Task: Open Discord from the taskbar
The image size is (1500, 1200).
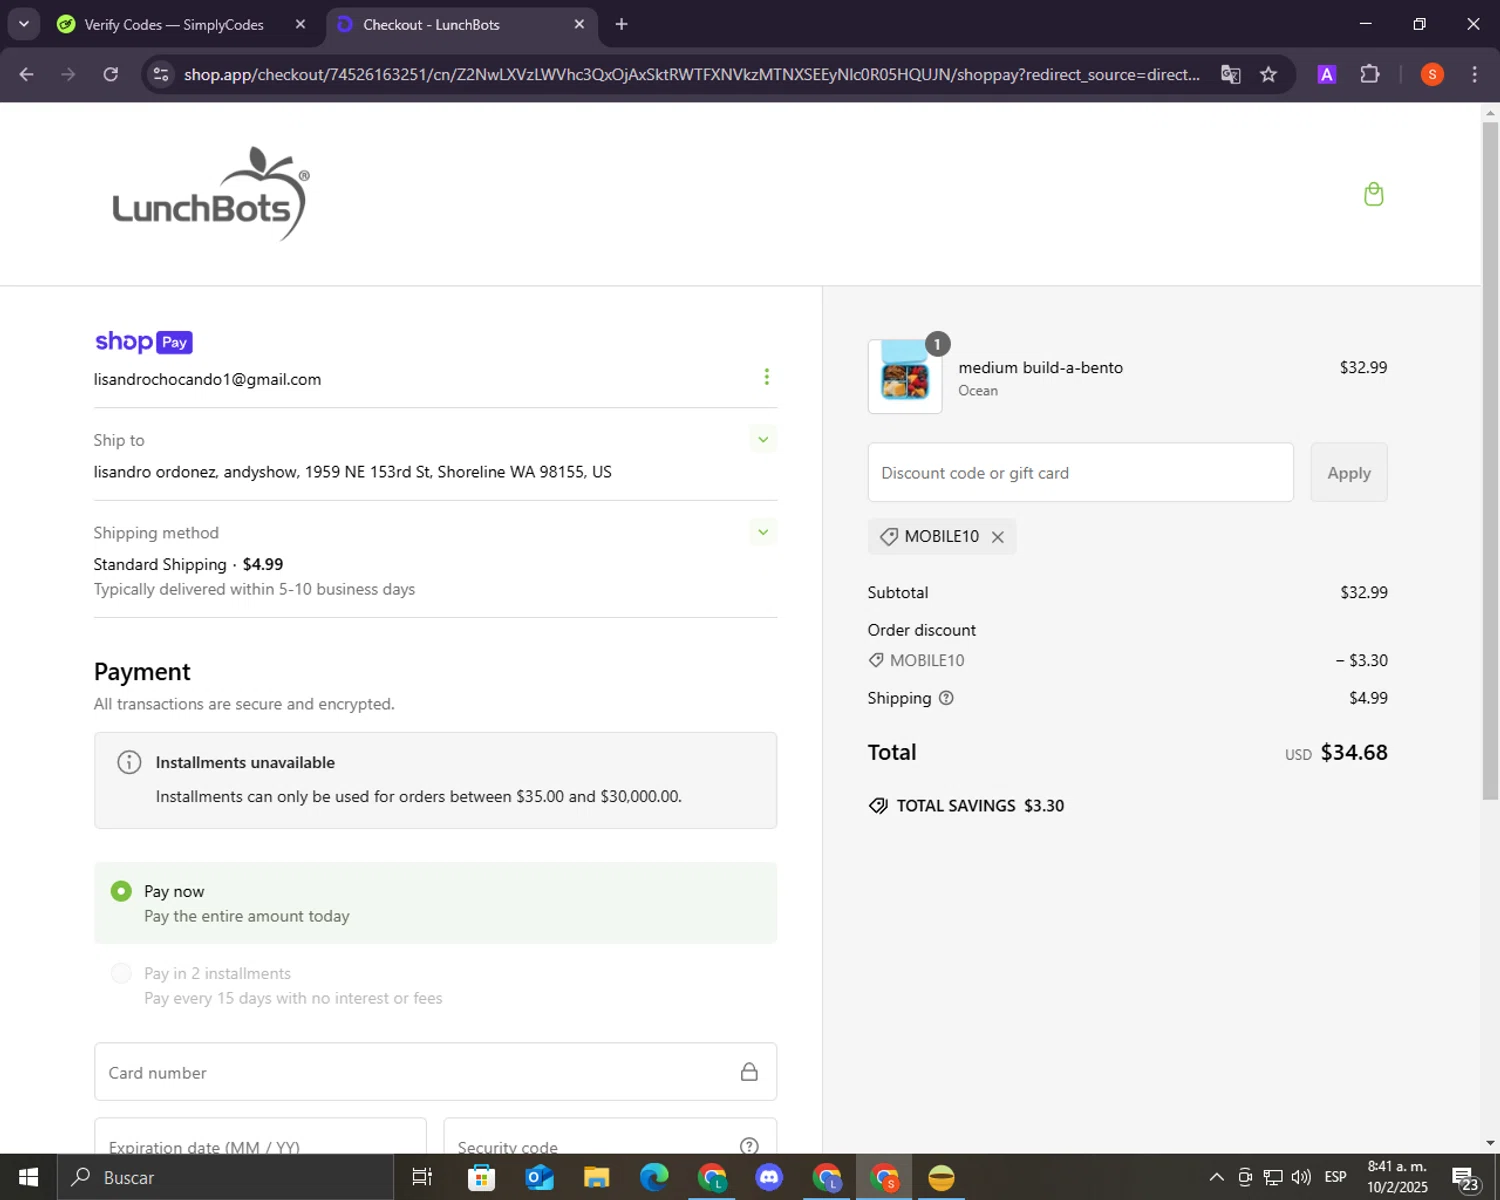Action: coord(769,1177)
